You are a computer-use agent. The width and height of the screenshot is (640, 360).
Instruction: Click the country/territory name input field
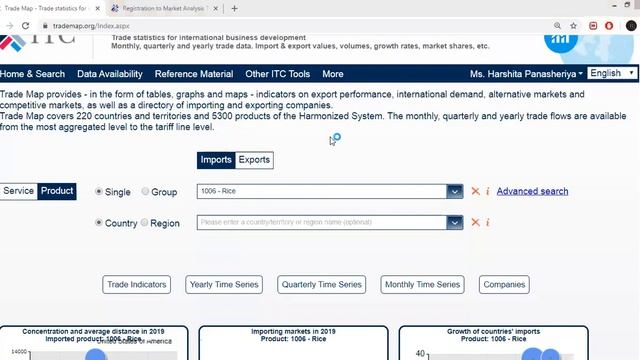[x=322, y=222]
